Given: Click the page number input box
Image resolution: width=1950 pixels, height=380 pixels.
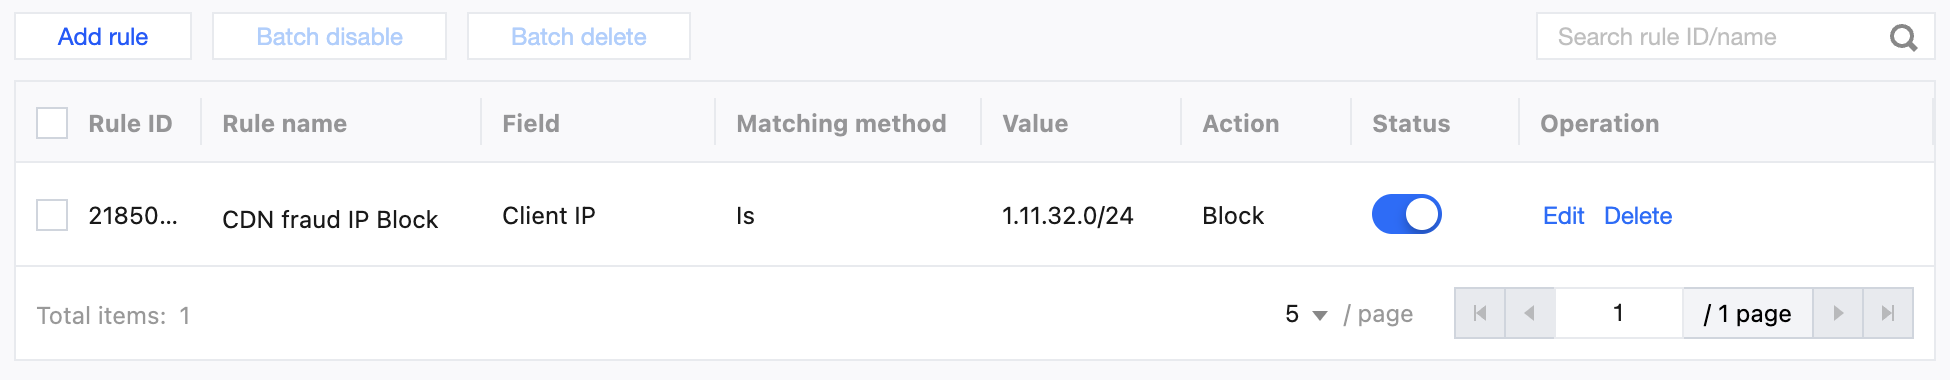Looking at the screenshot, I should pyautogui.click(x=1619, y=313).
